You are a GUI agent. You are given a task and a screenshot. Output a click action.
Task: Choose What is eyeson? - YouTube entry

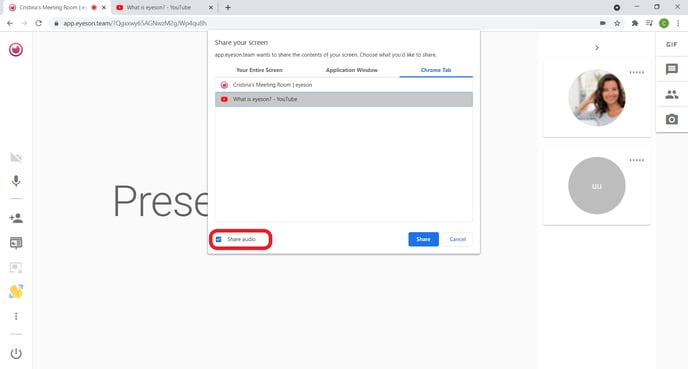click(344, 99)
